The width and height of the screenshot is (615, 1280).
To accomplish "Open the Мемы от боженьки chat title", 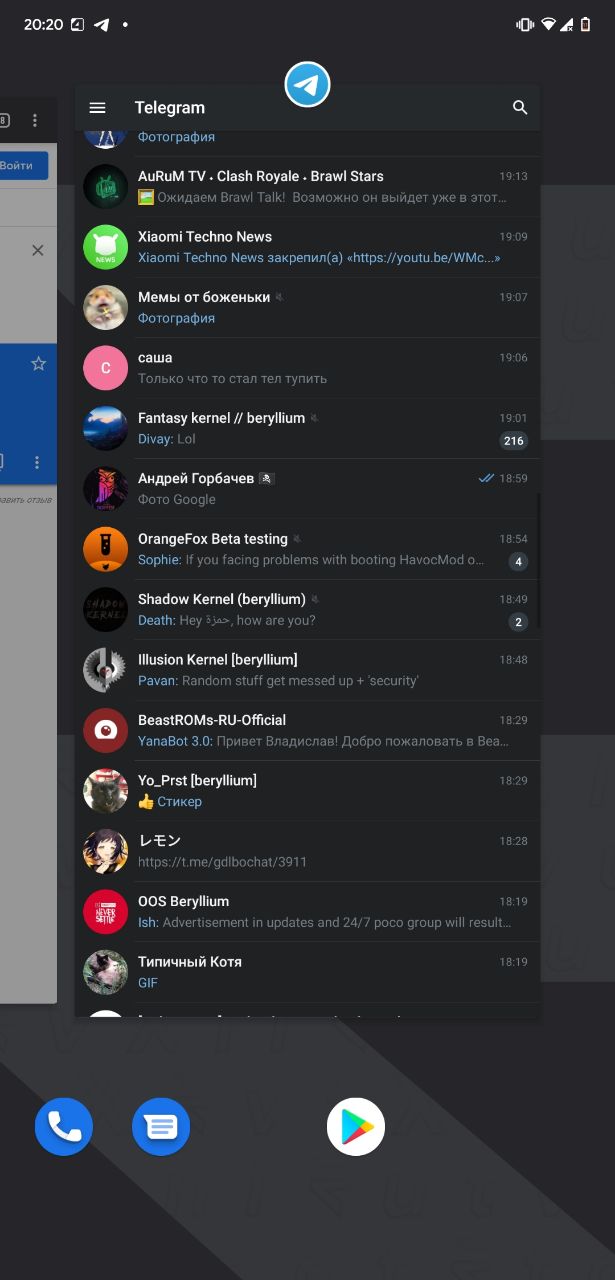I will (204, 297).
